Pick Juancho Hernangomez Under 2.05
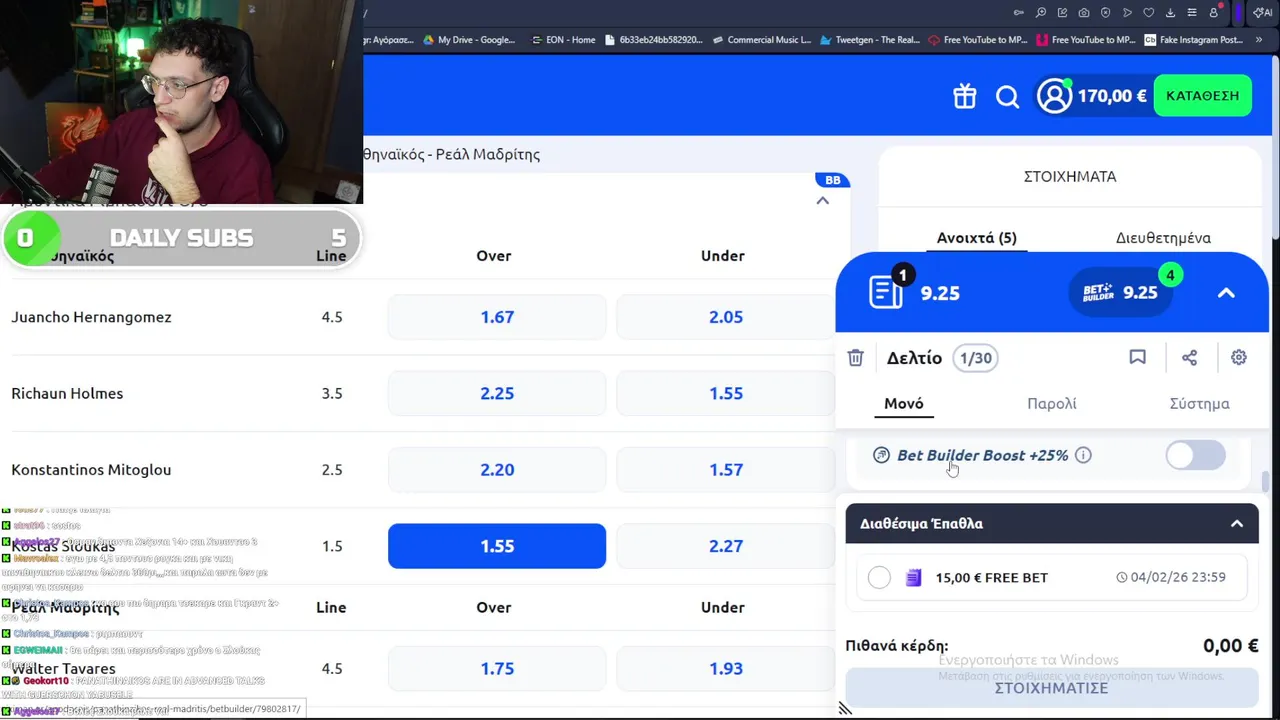1280x720 pixels. tap(726, 317)
